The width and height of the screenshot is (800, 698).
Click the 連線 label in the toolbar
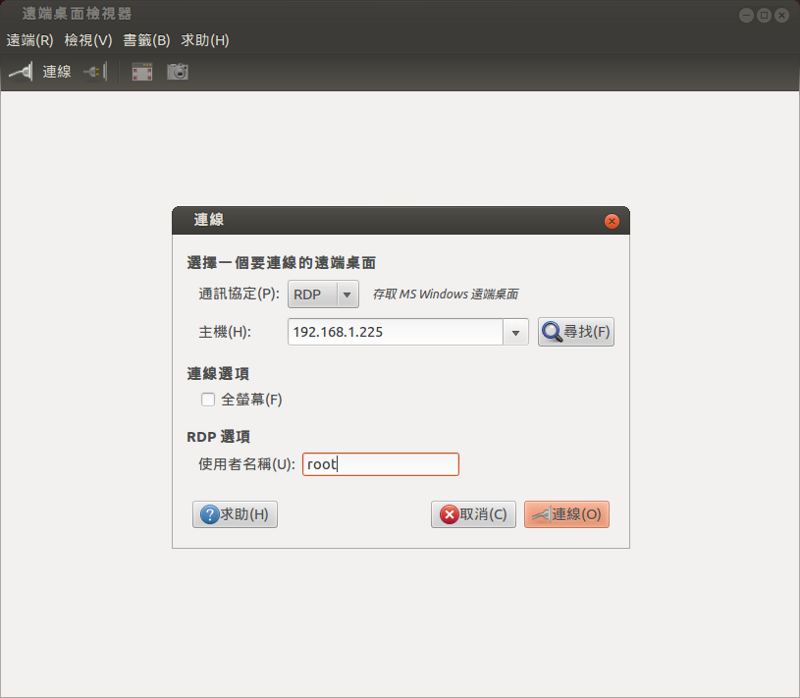point(57,71)
